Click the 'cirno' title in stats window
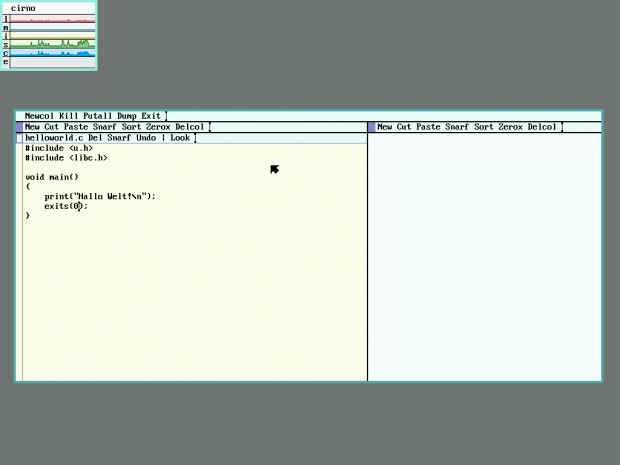The image size is (620, 465). click(x=23, y=8)
